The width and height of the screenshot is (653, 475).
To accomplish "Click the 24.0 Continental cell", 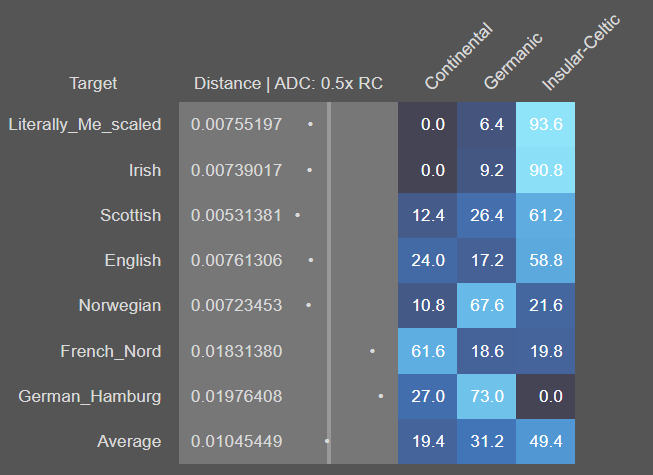I will pos(427,260).
